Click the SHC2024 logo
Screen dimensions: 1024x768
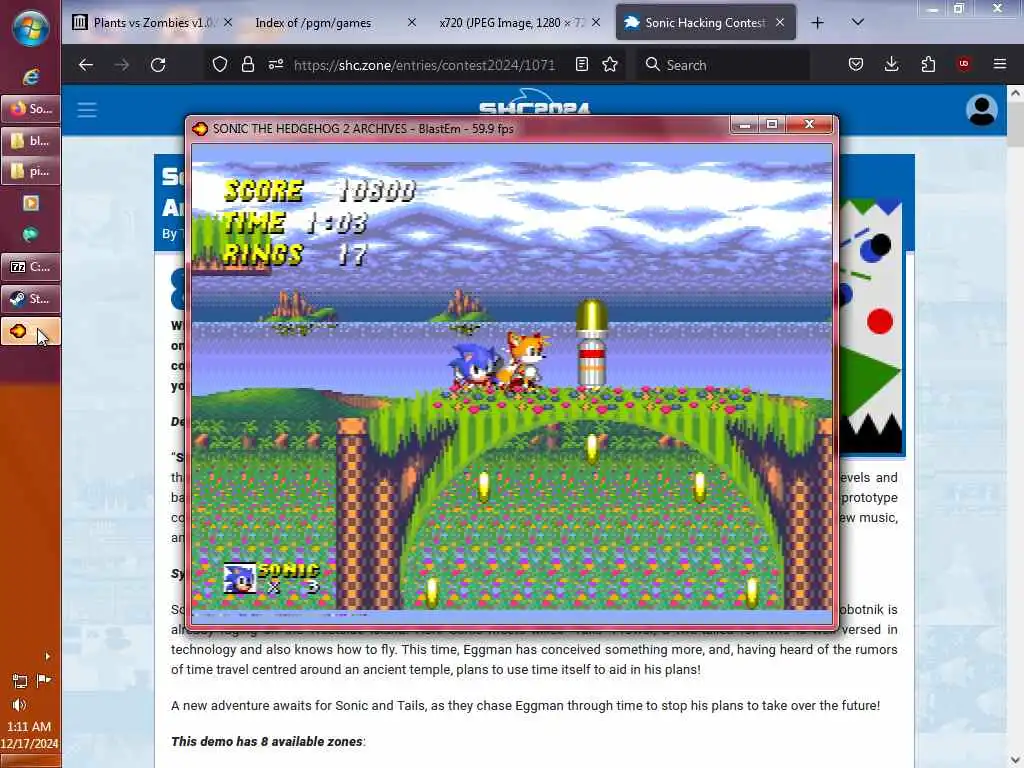click(534, 101)
